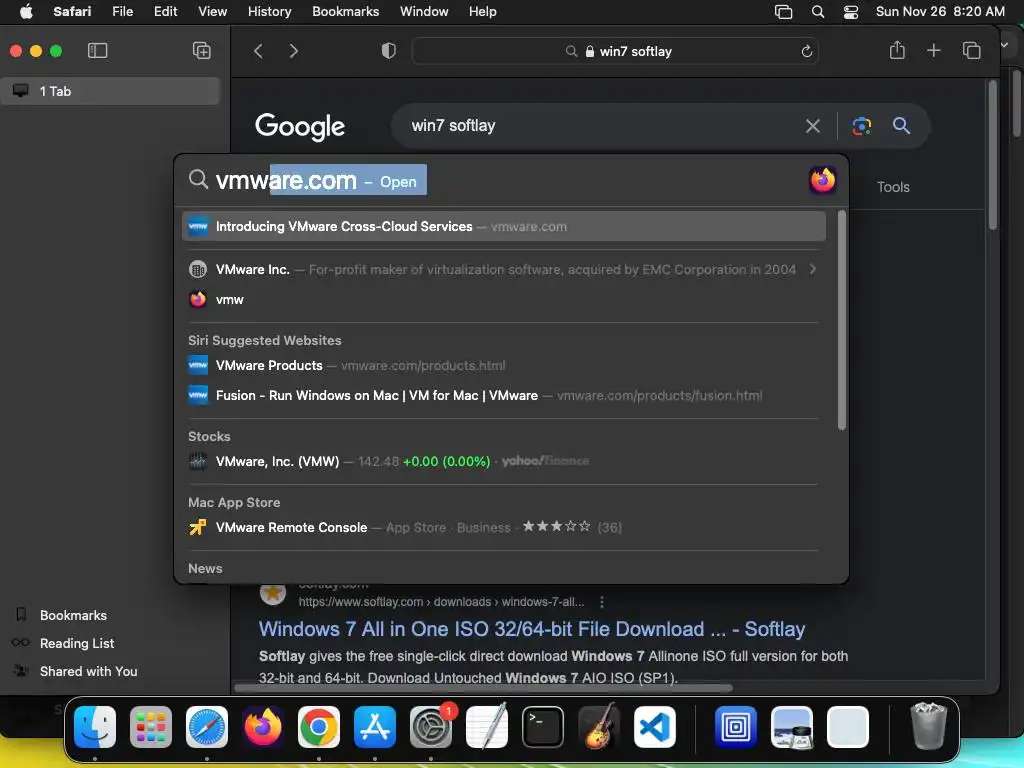Go back with the left arrow

[x=259, y=51]
